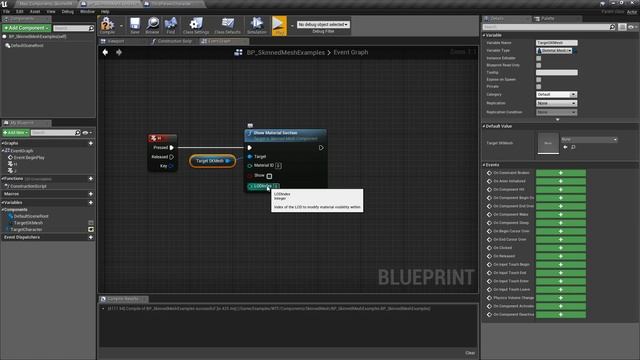Toggle TargetCharacter editable eye in My Blueprint
Image resolution: width=640 pixels, height=360 pixels.
point(91,229)
